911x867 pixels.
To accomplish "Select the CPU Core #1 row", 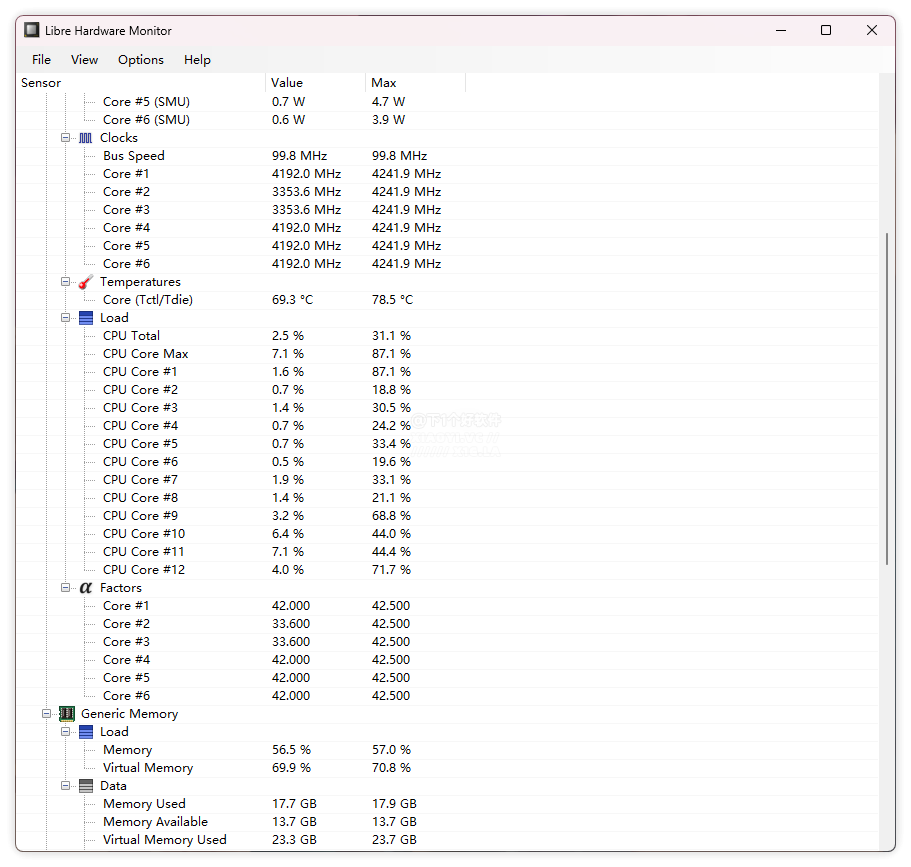I will 447,372.
